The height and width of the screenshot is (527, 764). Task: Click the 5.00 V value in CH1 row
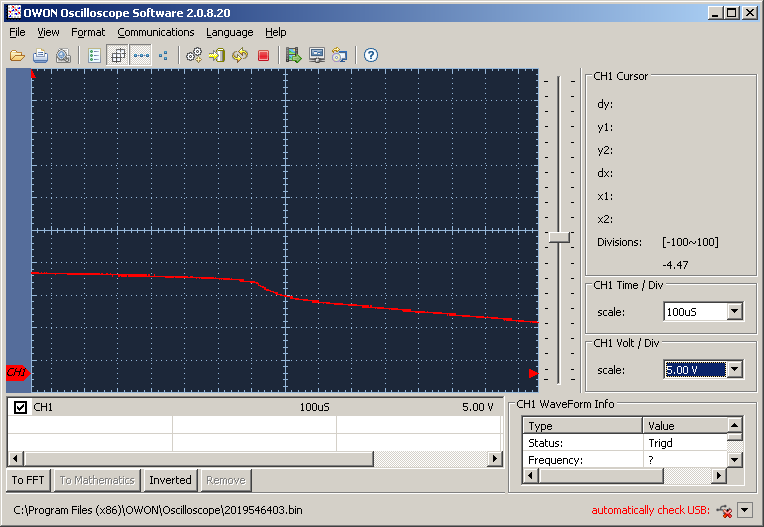[478, 407]
